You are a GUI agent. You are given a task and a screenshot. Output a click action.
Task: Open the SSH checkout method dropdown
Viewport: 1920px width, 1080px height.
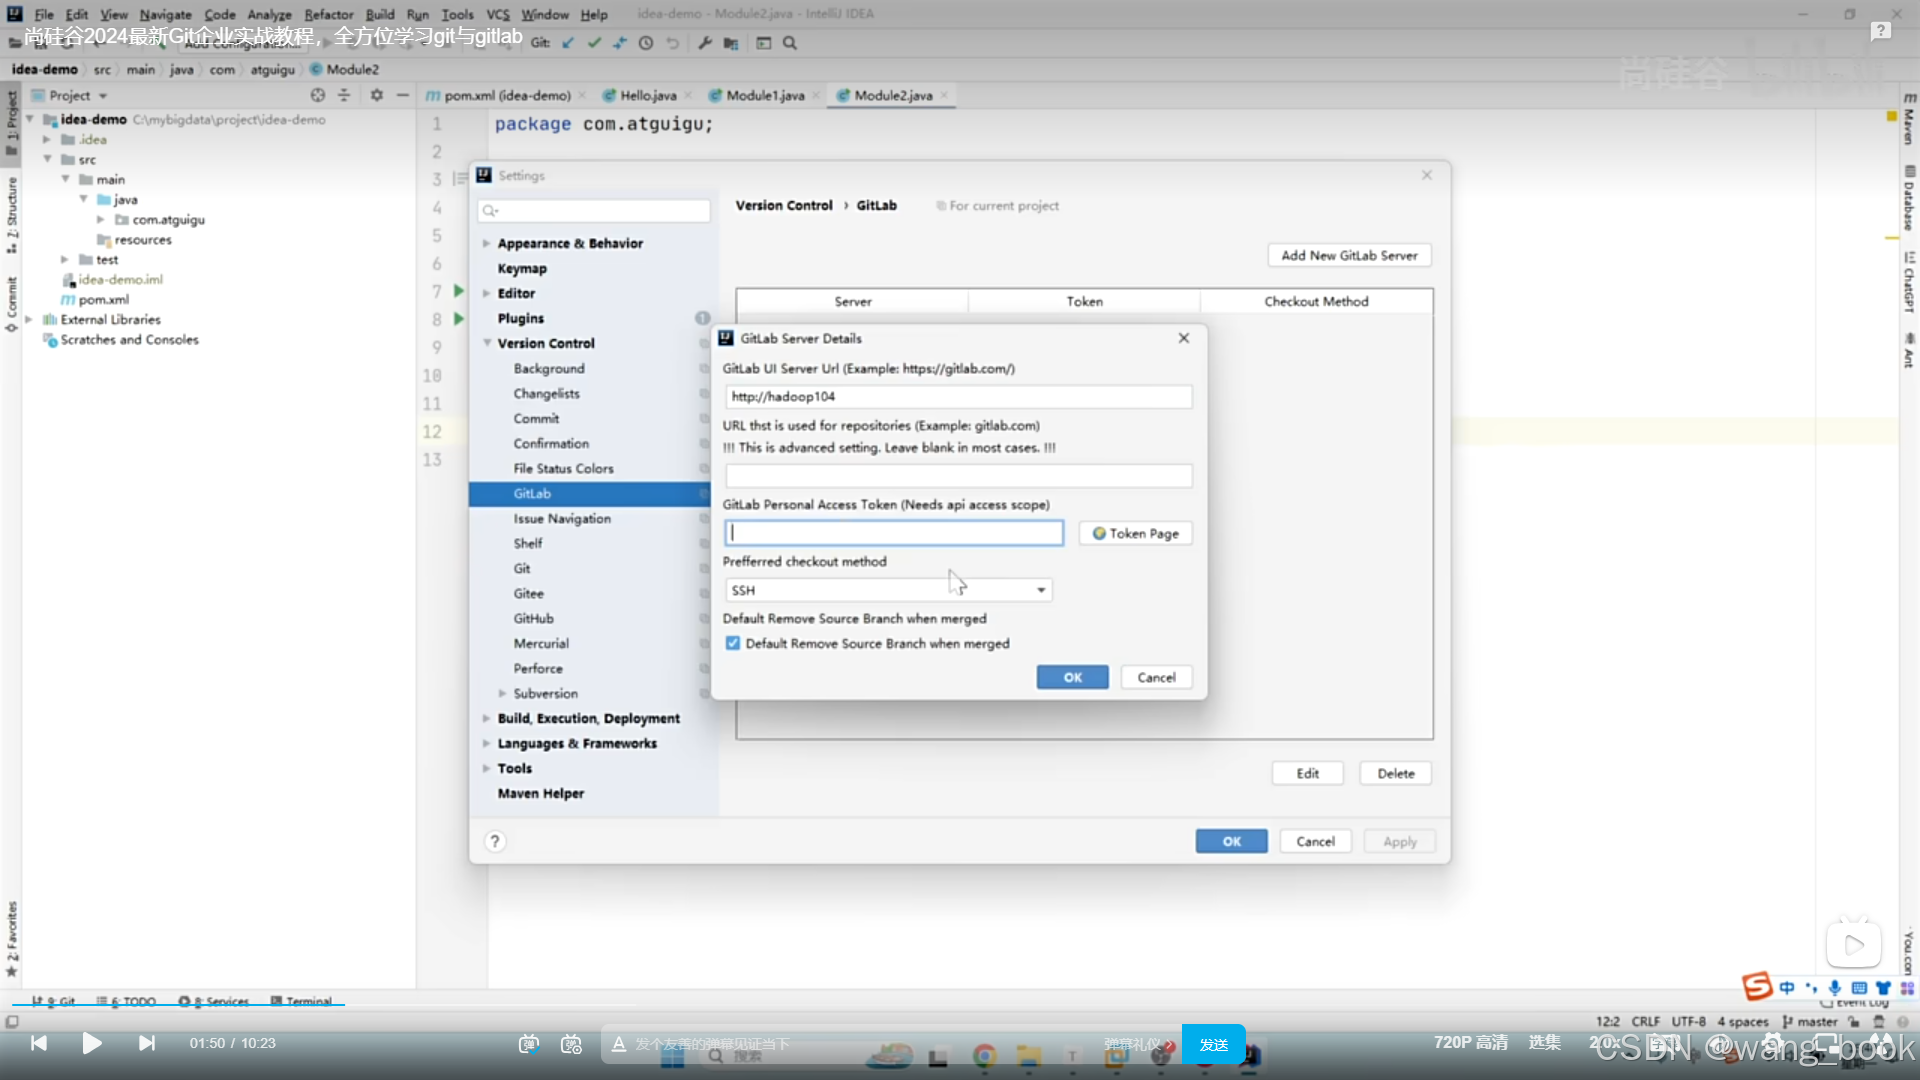click(888, 590)
